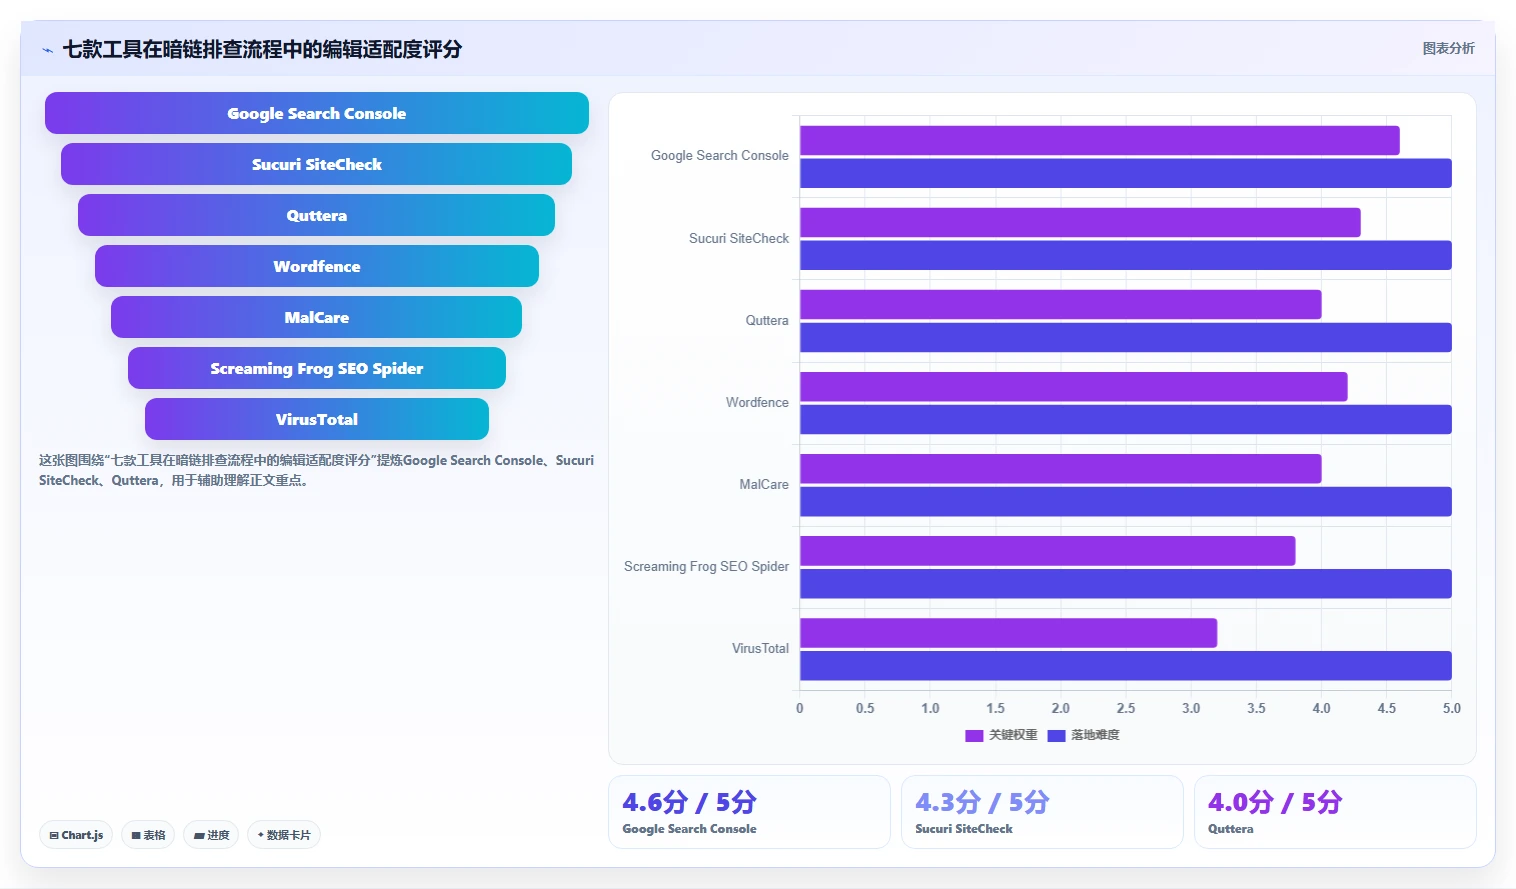Click the 数据卡片 tag chip
Viewport: 1516px width, 889px height.
(284, 835)
